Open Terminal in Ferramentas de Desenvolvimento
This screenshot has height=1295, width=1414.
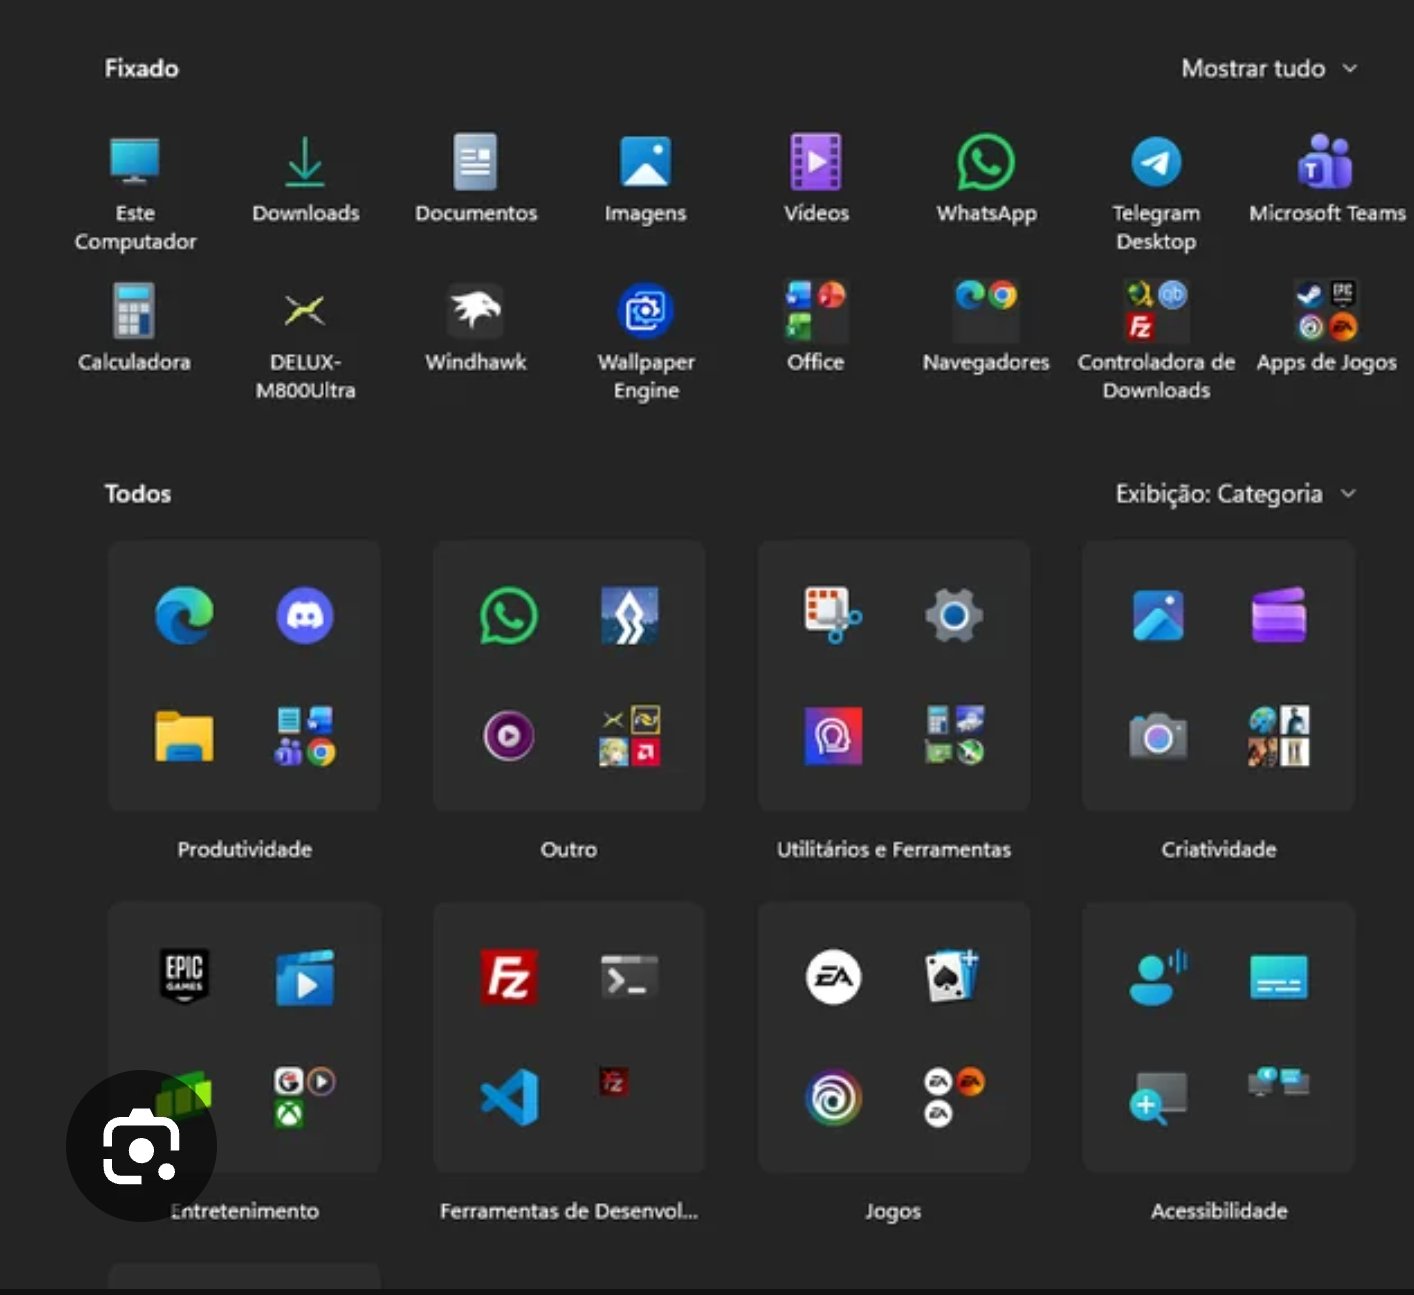629,977
